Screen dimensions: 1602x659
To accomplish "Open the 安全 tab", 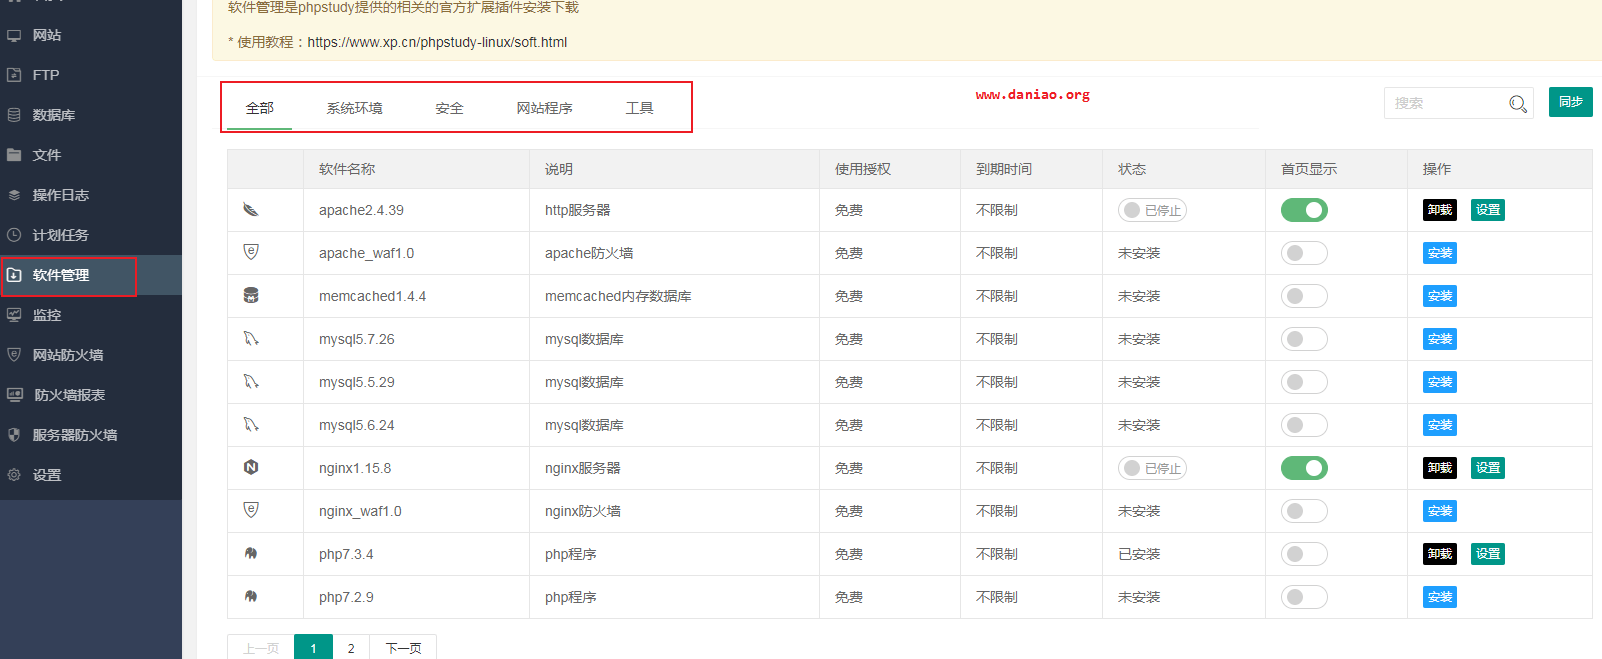I will (x=449, y=108).
